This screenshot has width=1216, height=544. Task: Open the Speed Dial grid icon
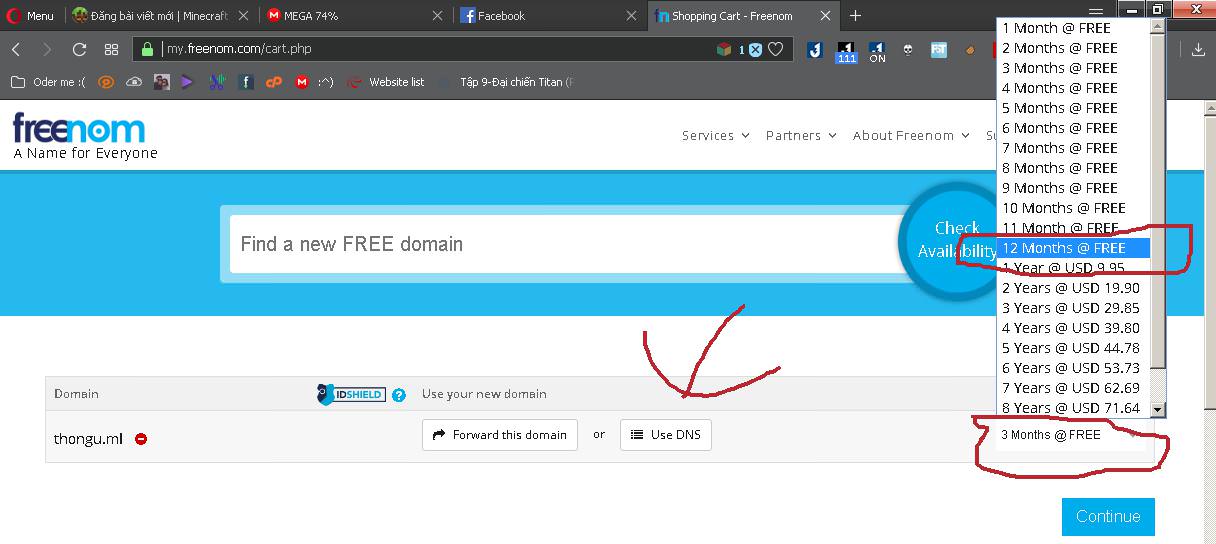tap(111, 49)
